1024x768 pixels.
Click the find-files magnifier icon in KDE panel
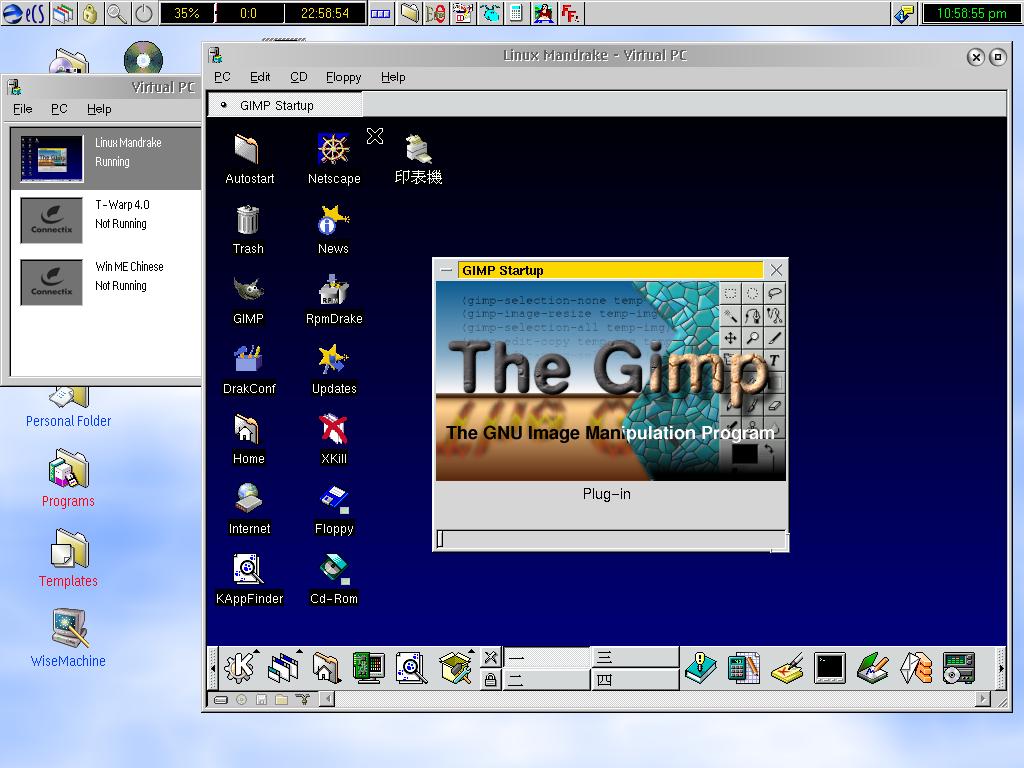click(x=411, y=667)
